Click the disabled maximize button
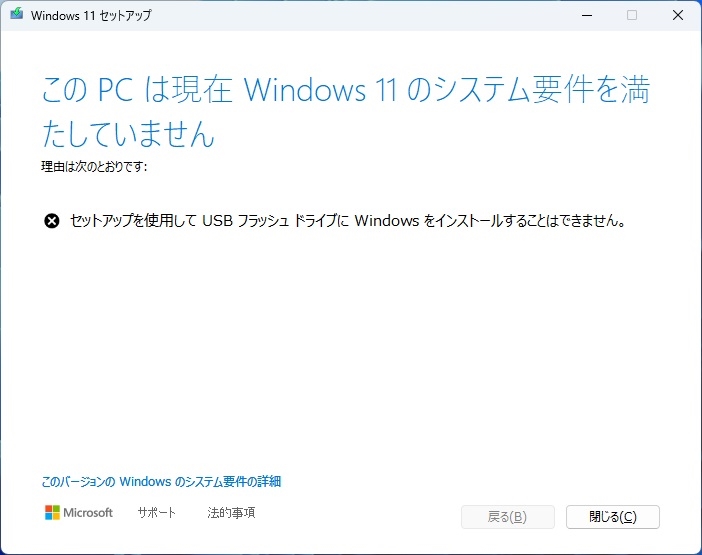The height and width of the screenshot is (555, 702). pos(632,15)
